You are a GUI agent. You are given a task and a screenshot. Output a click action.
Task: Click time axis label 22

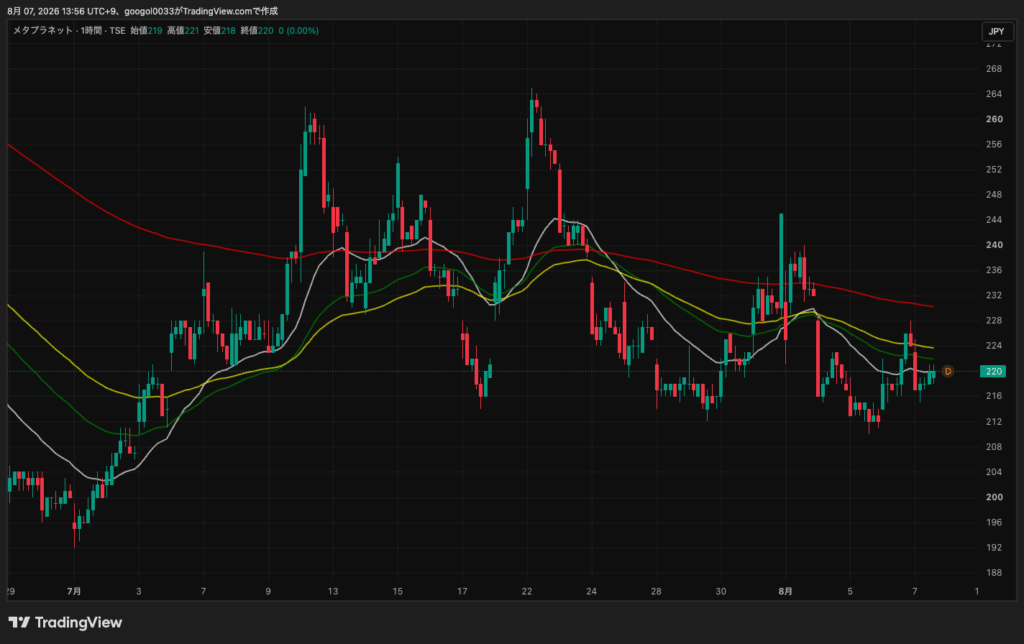pyautogui.click(x=526, y=591)
